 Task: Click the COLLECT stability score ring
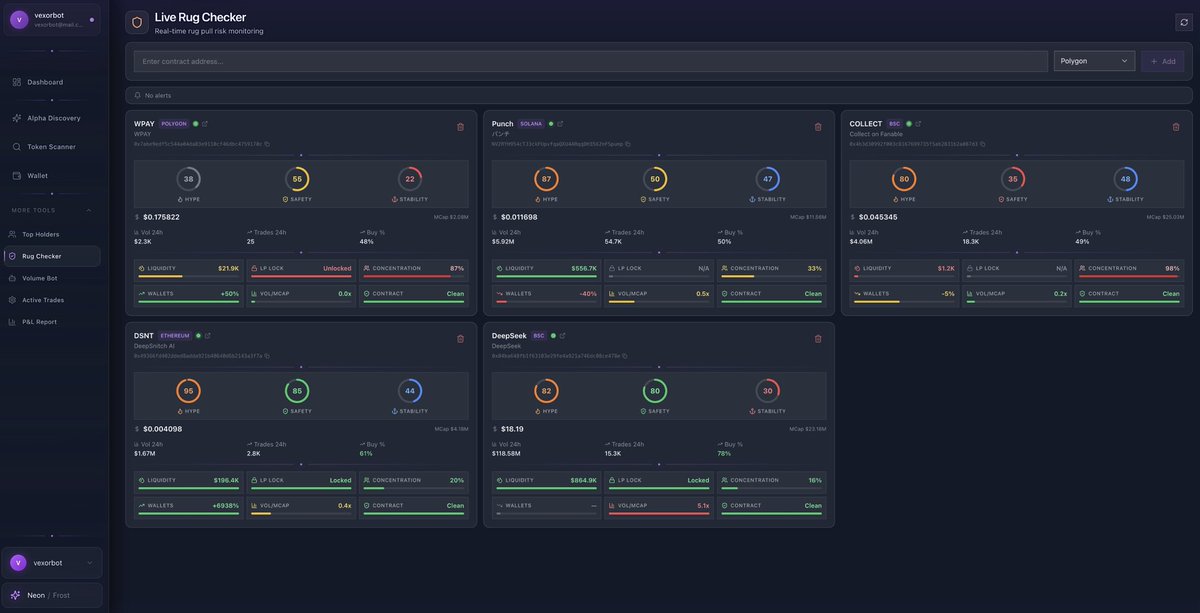pos(1125,179)
